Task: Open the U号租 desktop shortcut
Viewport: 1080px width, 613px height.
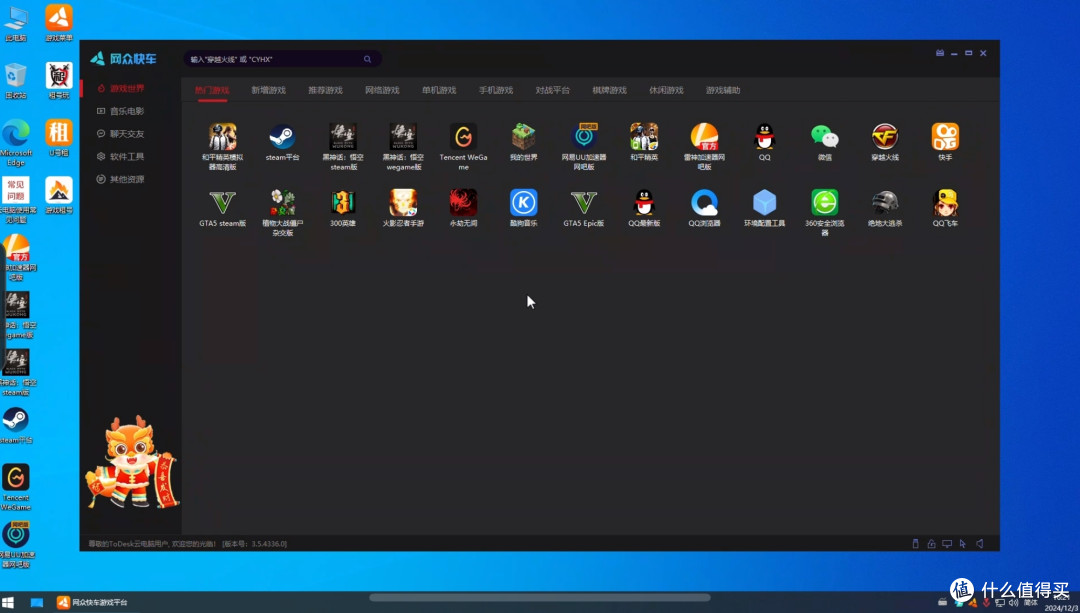Action: click(59, 138)
